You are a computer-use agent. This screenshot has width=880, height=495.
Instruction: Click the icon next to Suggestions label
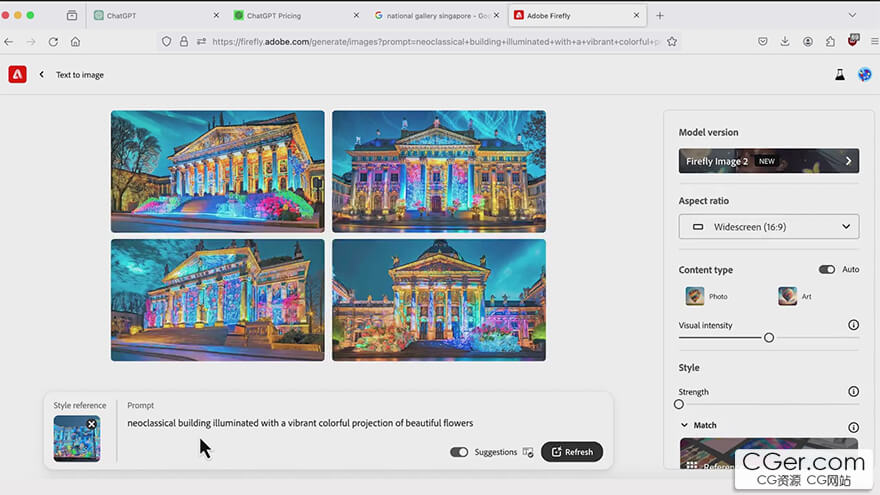pos(528,452)
